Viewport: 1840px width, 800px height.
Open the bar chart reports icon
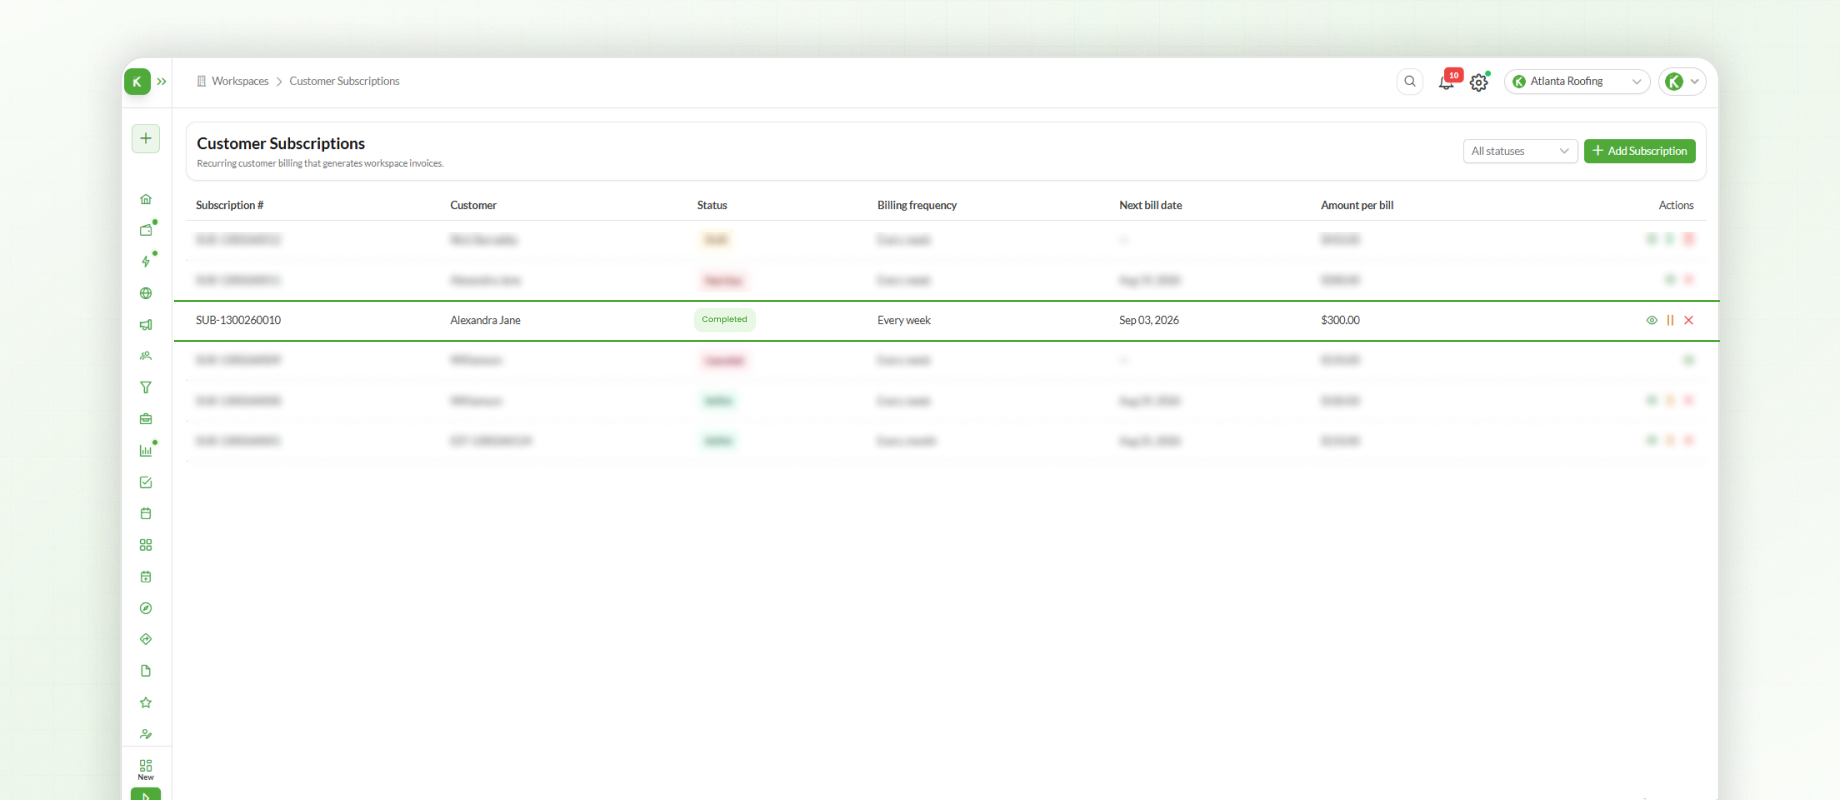click(146, 450)
